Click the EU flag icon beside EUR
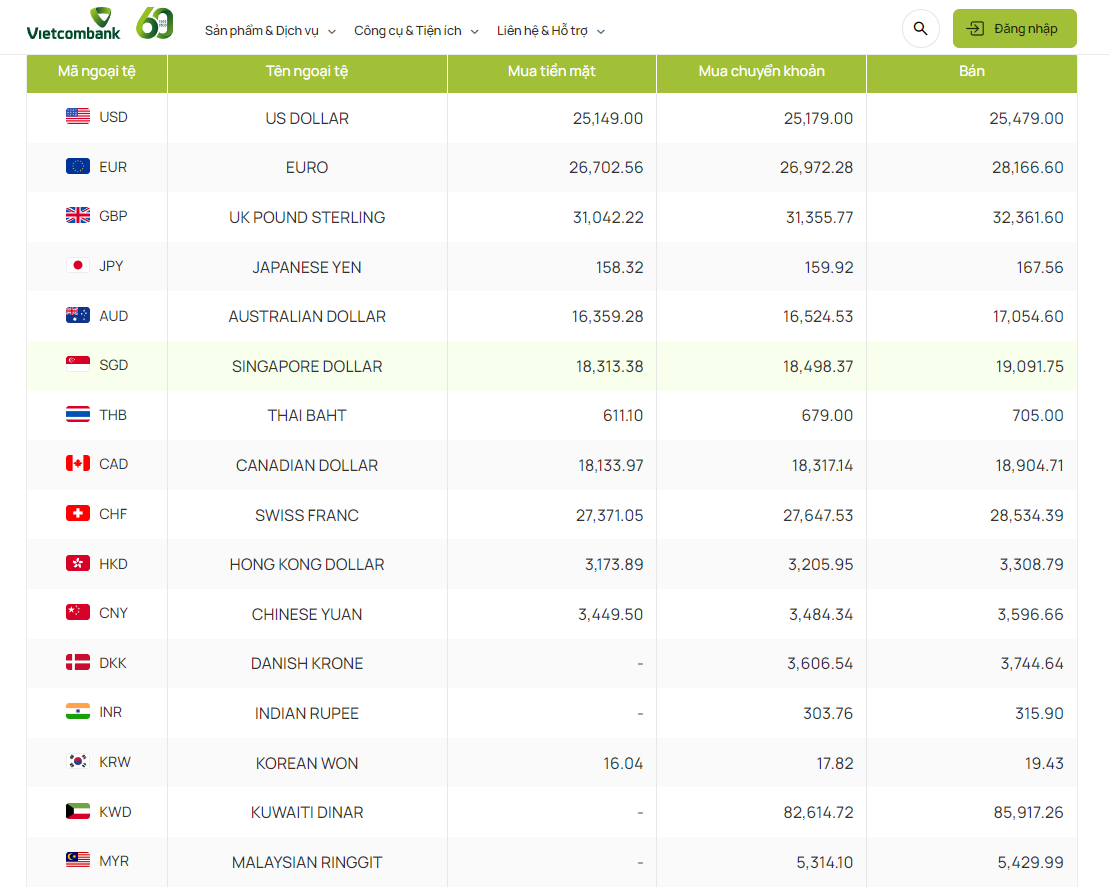This screenshot has height=887, width=1109. (78, 166)
